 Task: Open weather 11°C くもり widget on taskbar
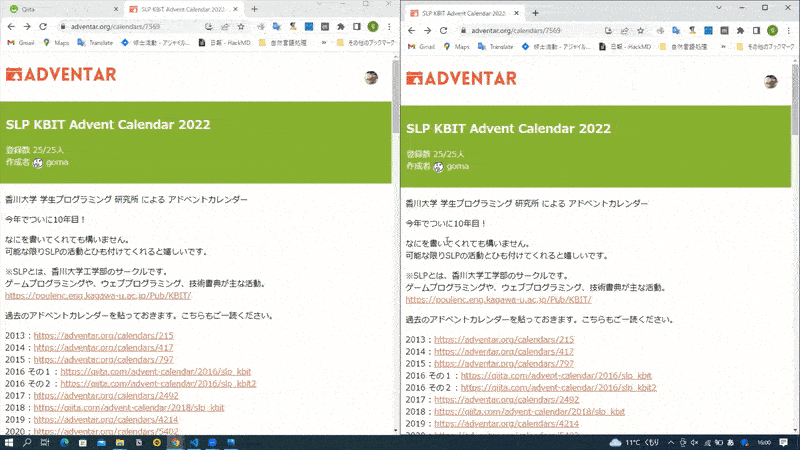[634, 442]
